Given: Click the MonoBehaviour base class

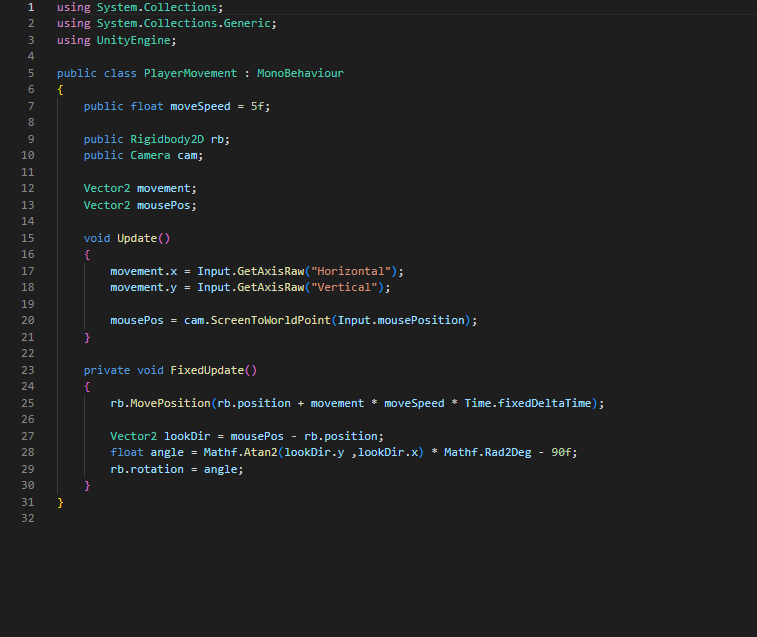Looking at the screenshot, I should click(x=300, y=73).
